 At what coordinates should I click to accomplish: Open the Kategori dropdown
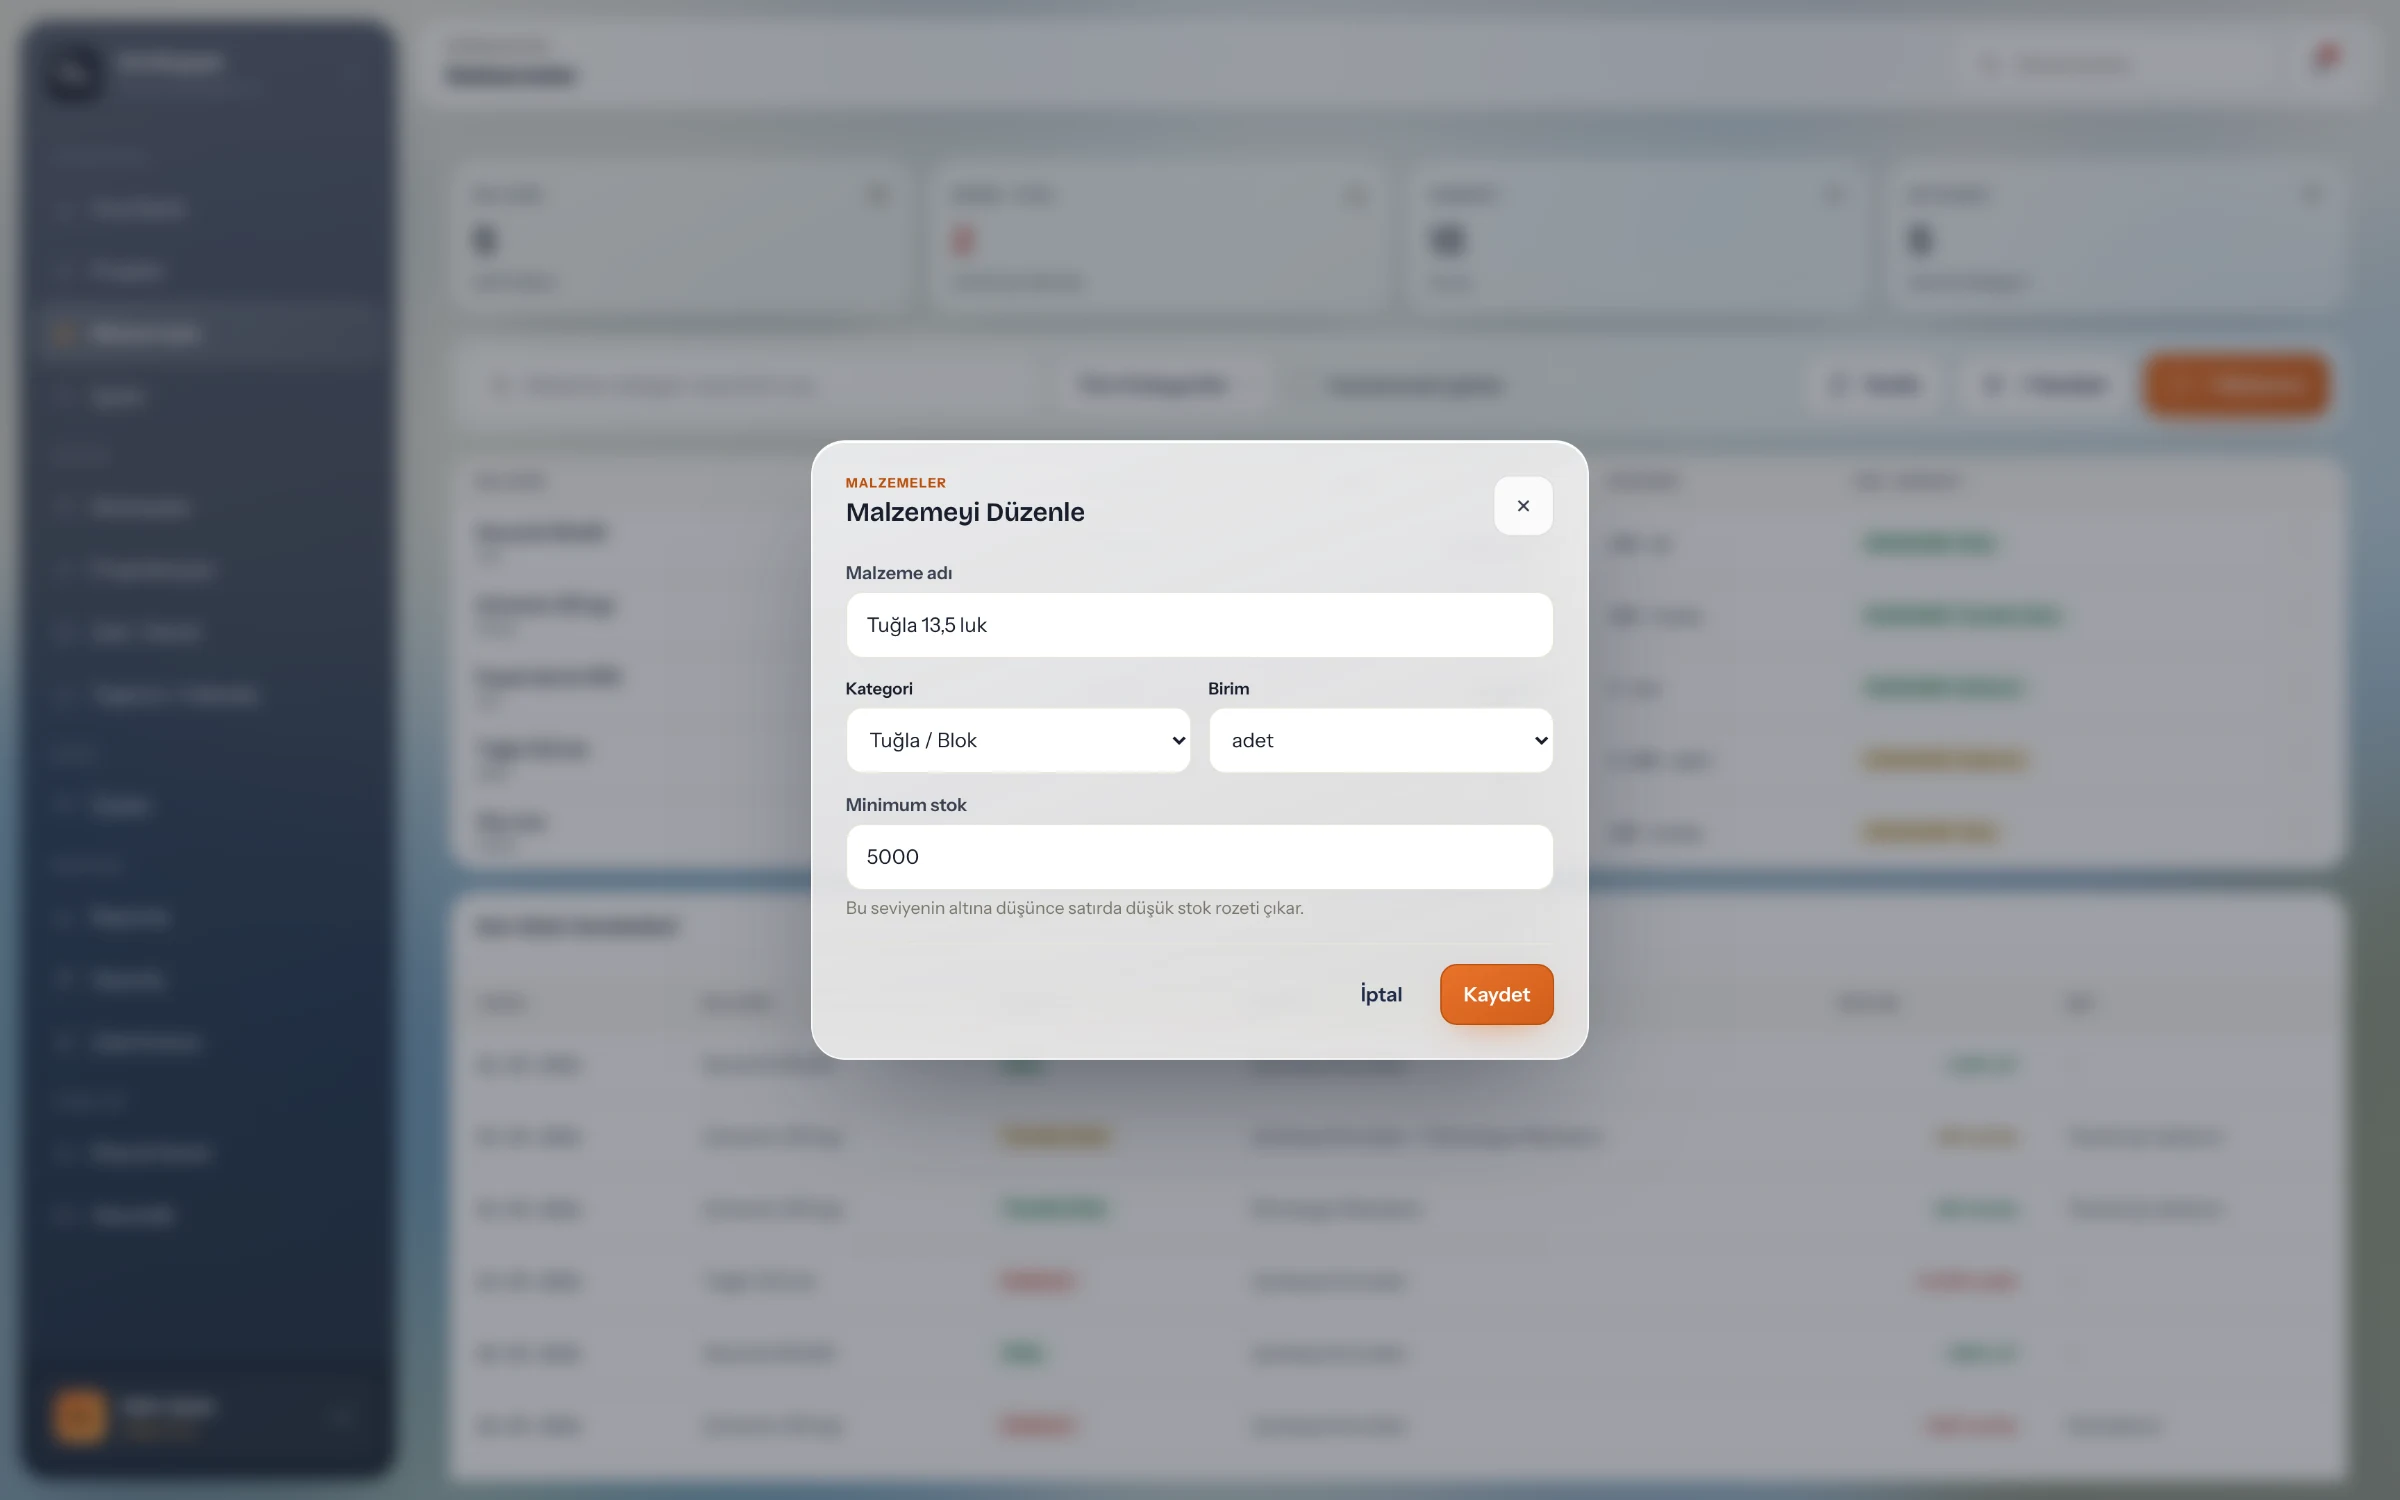[x=1018, y=740]
